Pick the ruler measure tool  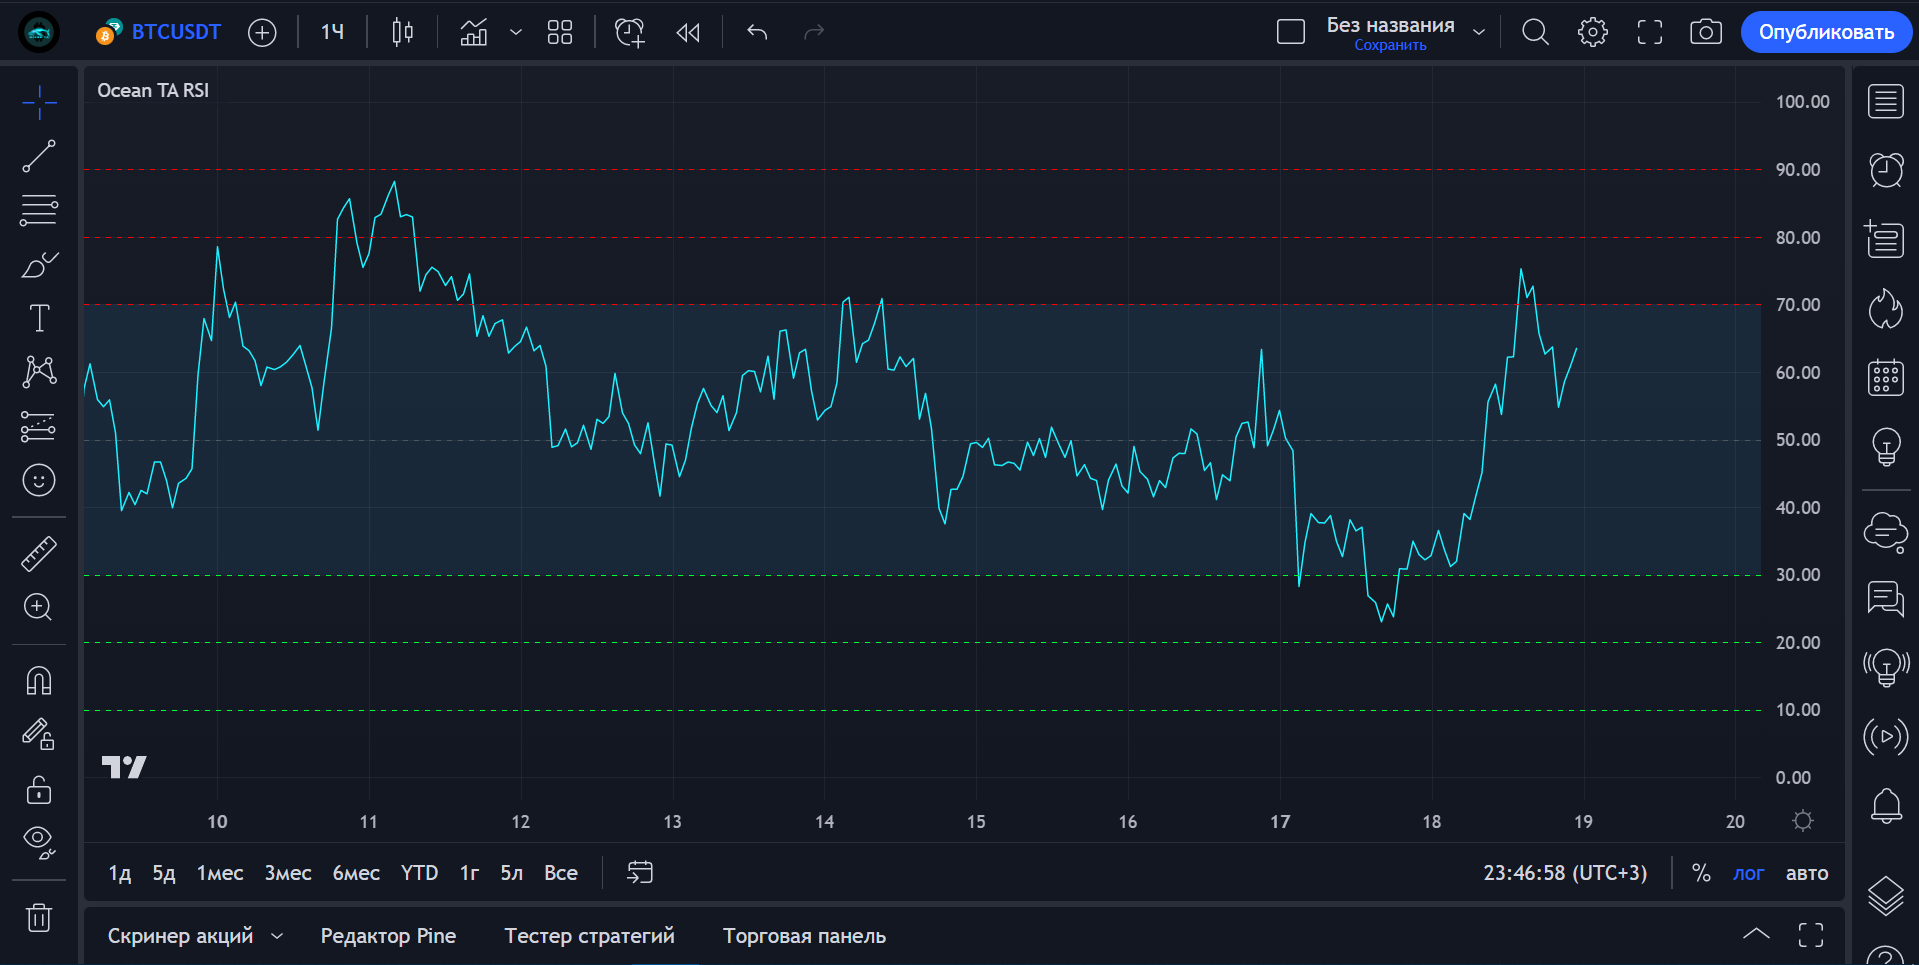click(39, 554)
